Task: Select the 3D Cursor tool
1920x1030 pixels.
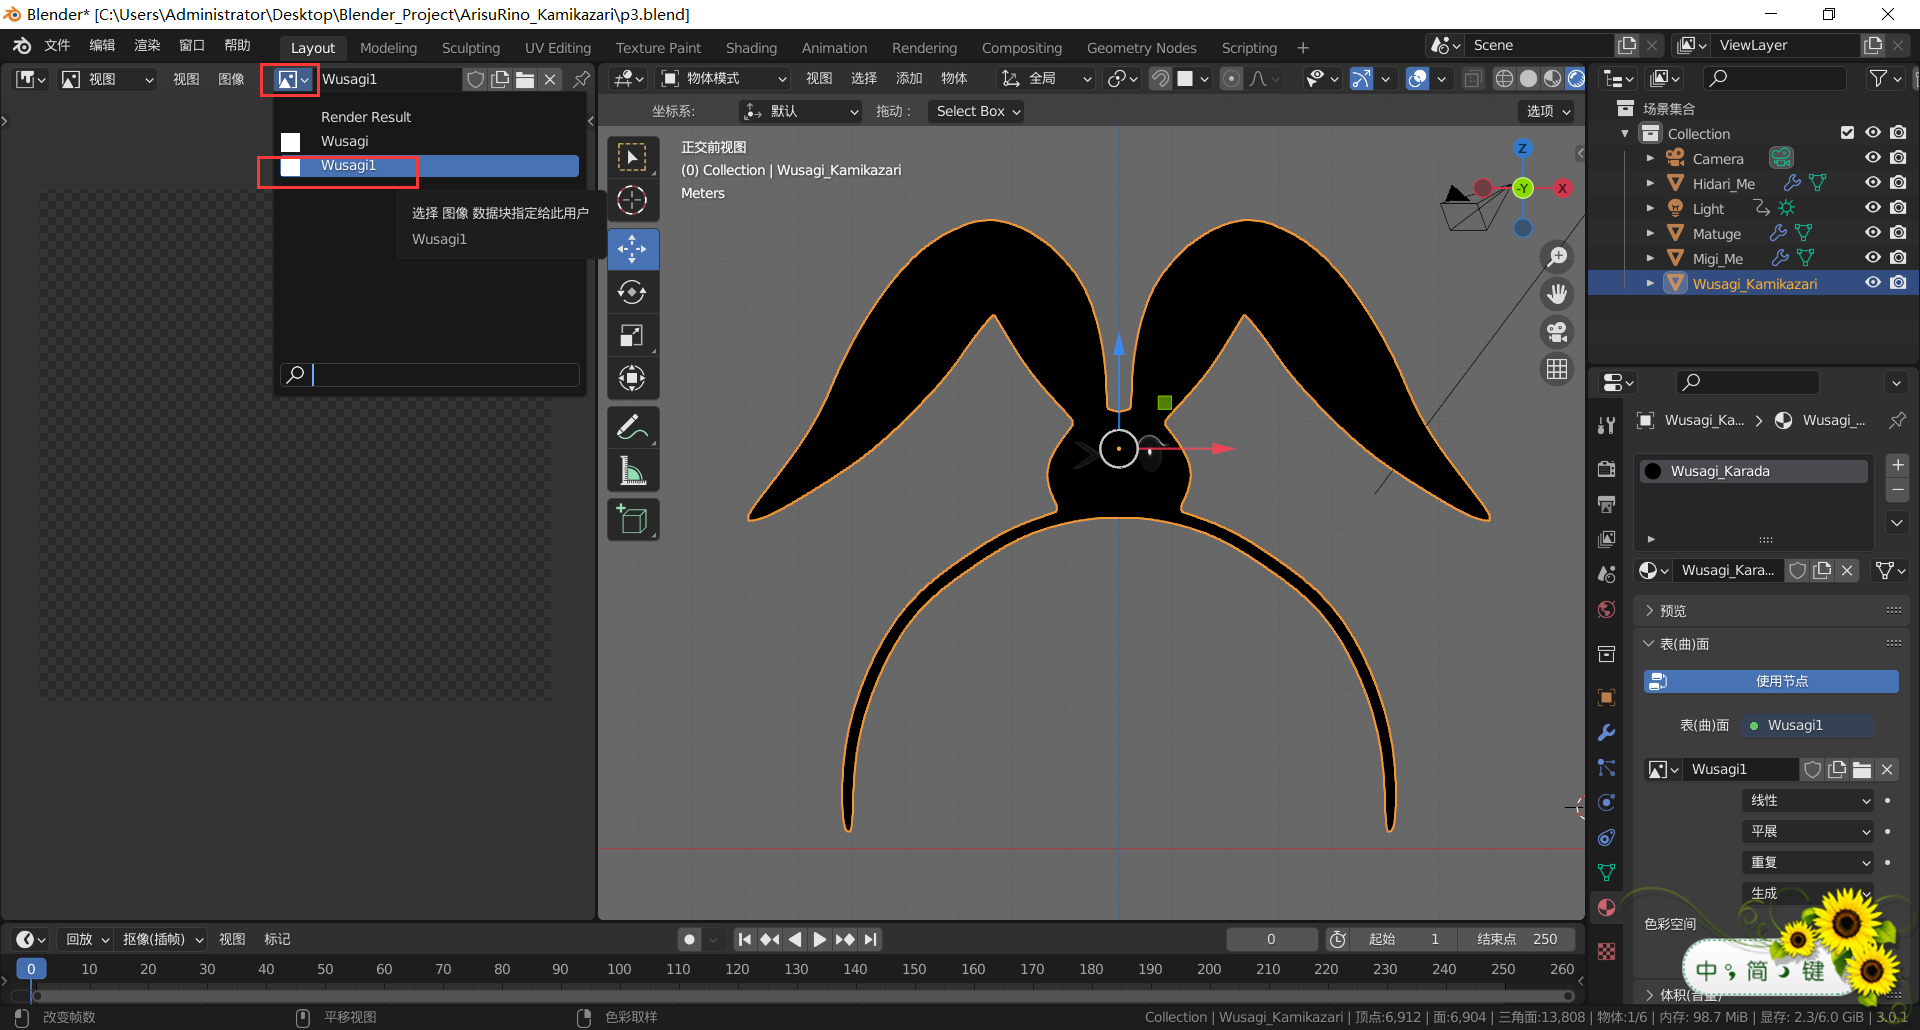Action: point(632,201)
